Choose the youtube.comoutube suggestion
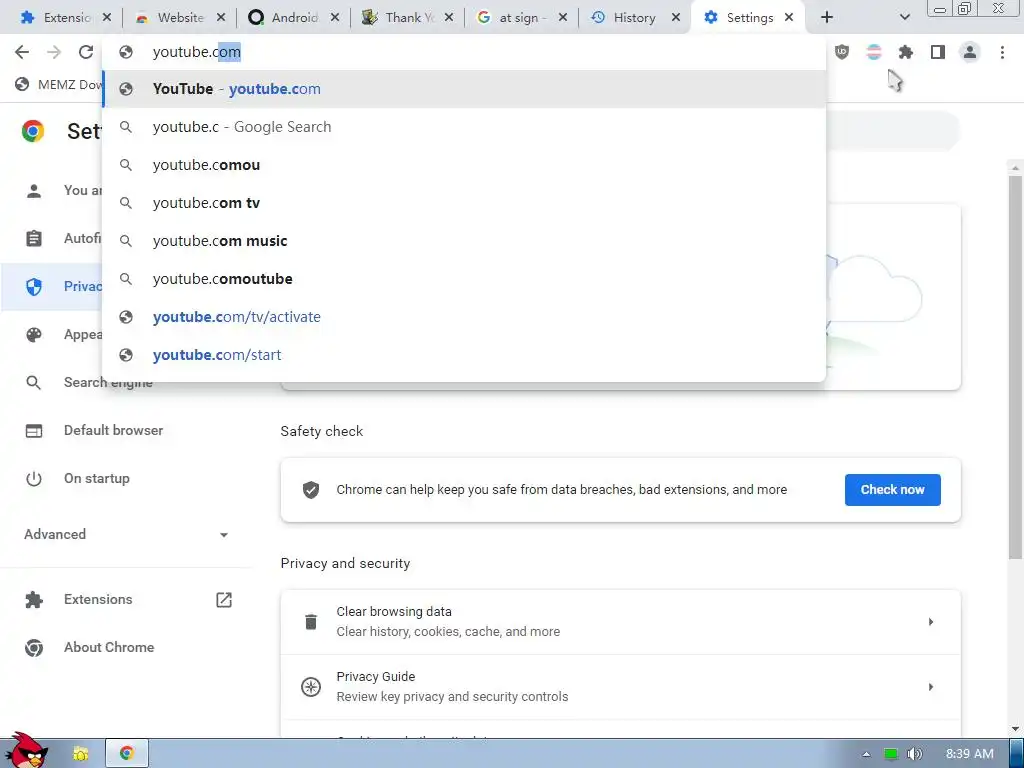The height and width of the screenshot is (768, 1024). tap(464, 279)
